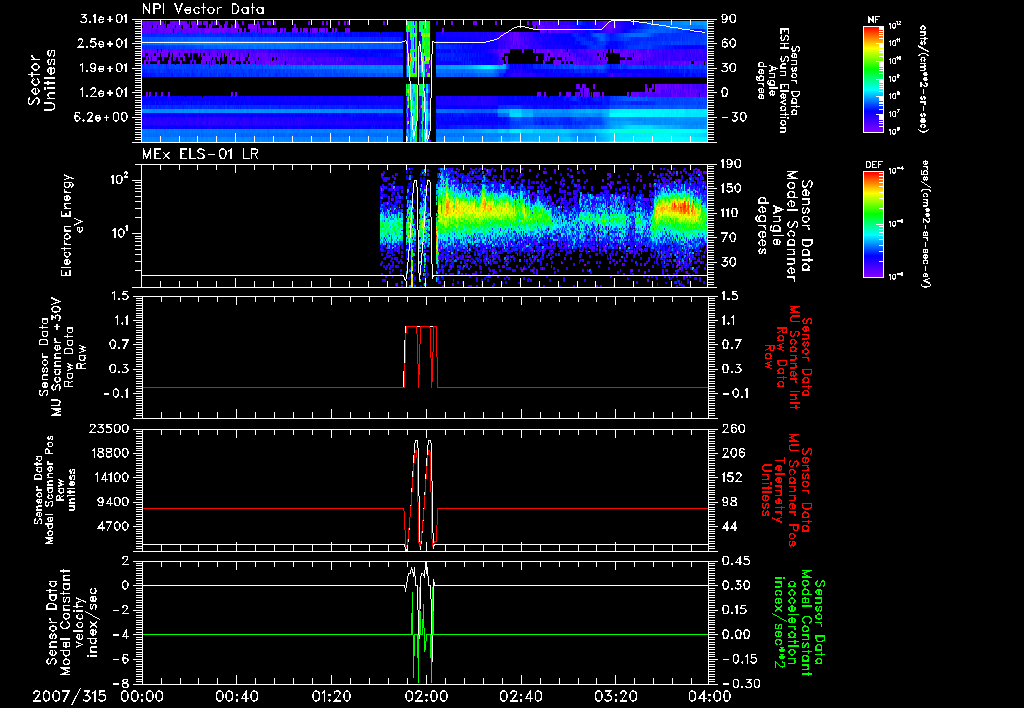The width and height of the screenshot is (1024, 708).
Task: Click the 00:40 time axis label
Action: tap(236, 696)
